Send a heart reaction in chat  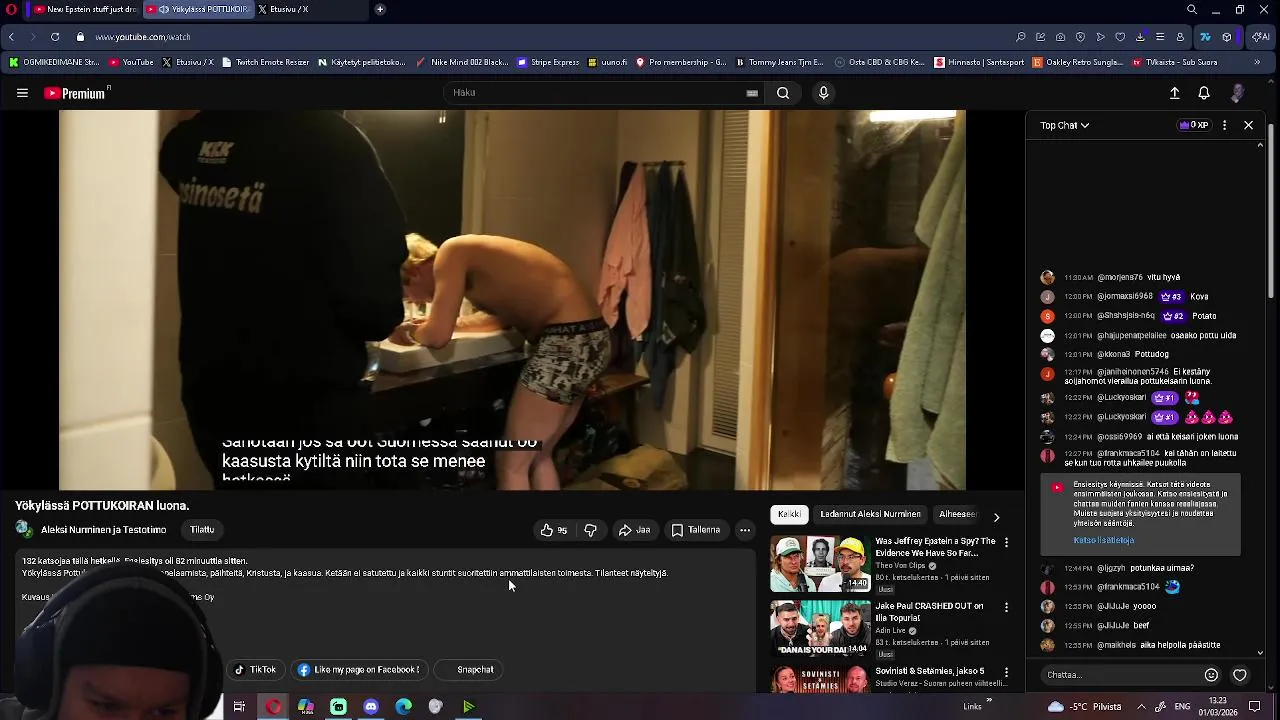1240,675
